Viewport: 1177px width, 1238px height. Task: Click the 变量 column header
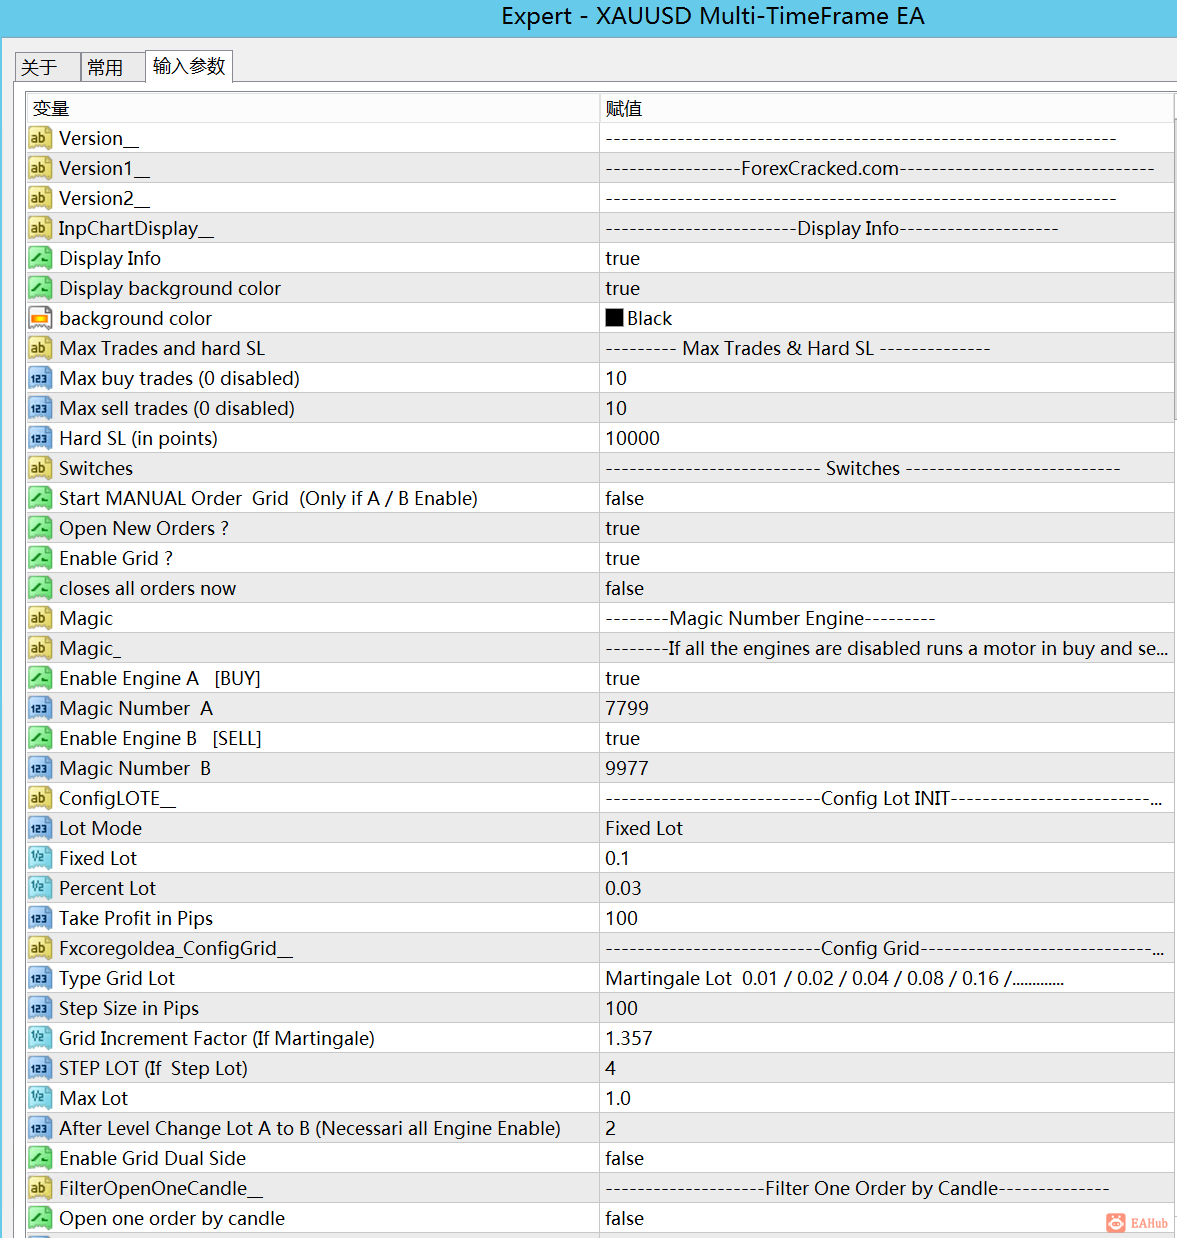[x=312, y=108]
